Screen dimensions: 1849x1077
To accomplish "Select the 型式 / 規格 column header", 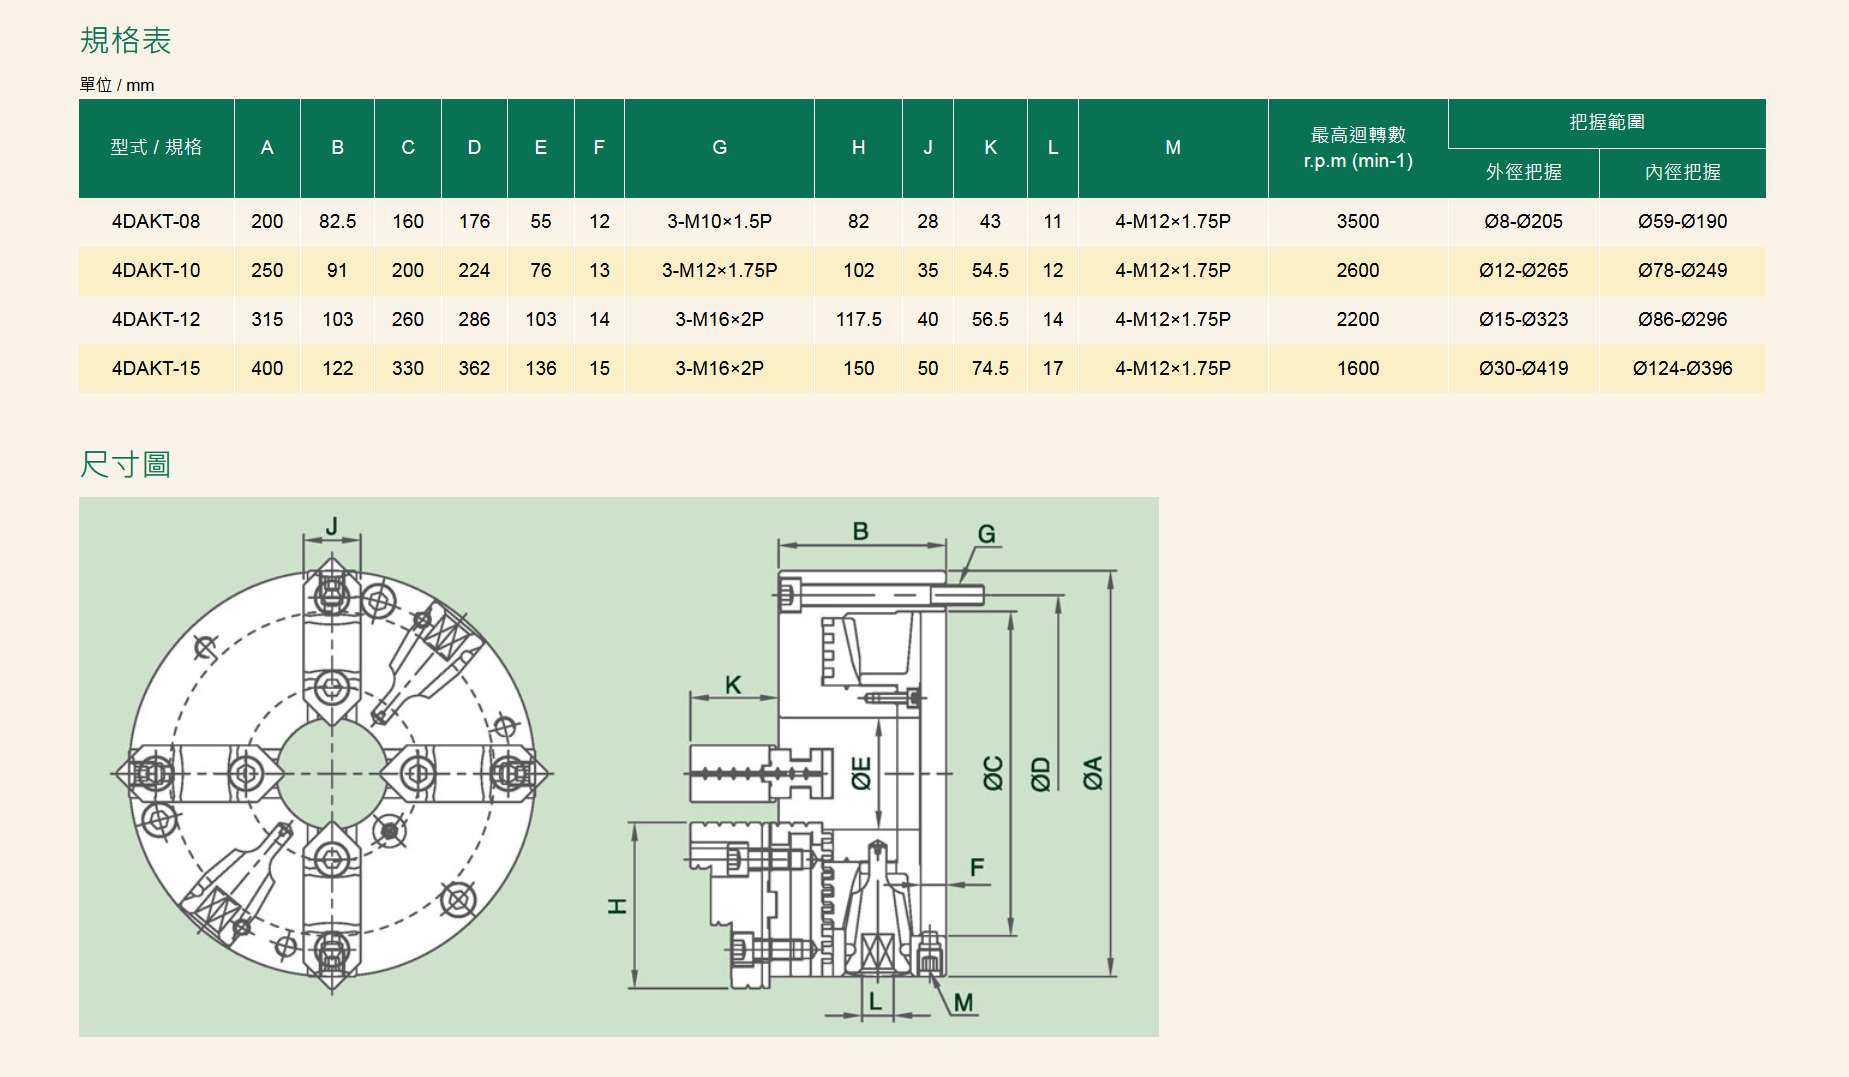I will pyautogui.click(x=156, y=148).
